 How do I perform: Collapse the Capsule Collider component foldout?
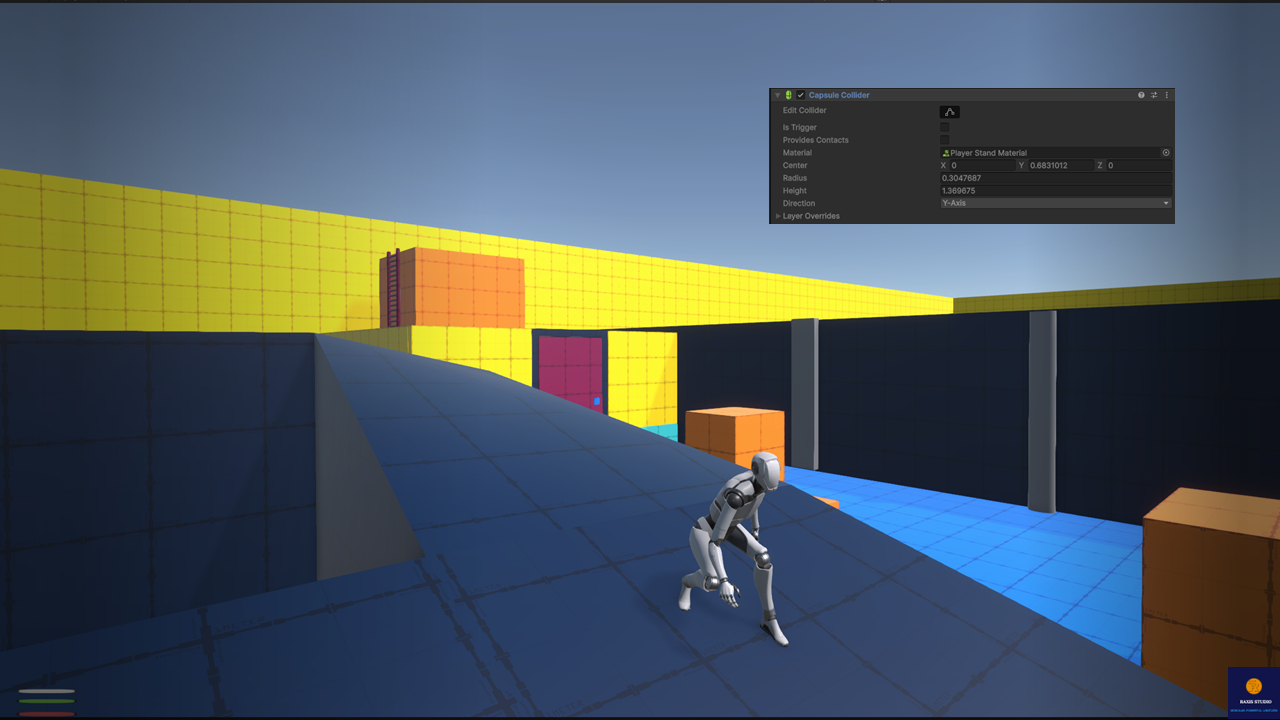pyautogui.click(x=777, y=95)
